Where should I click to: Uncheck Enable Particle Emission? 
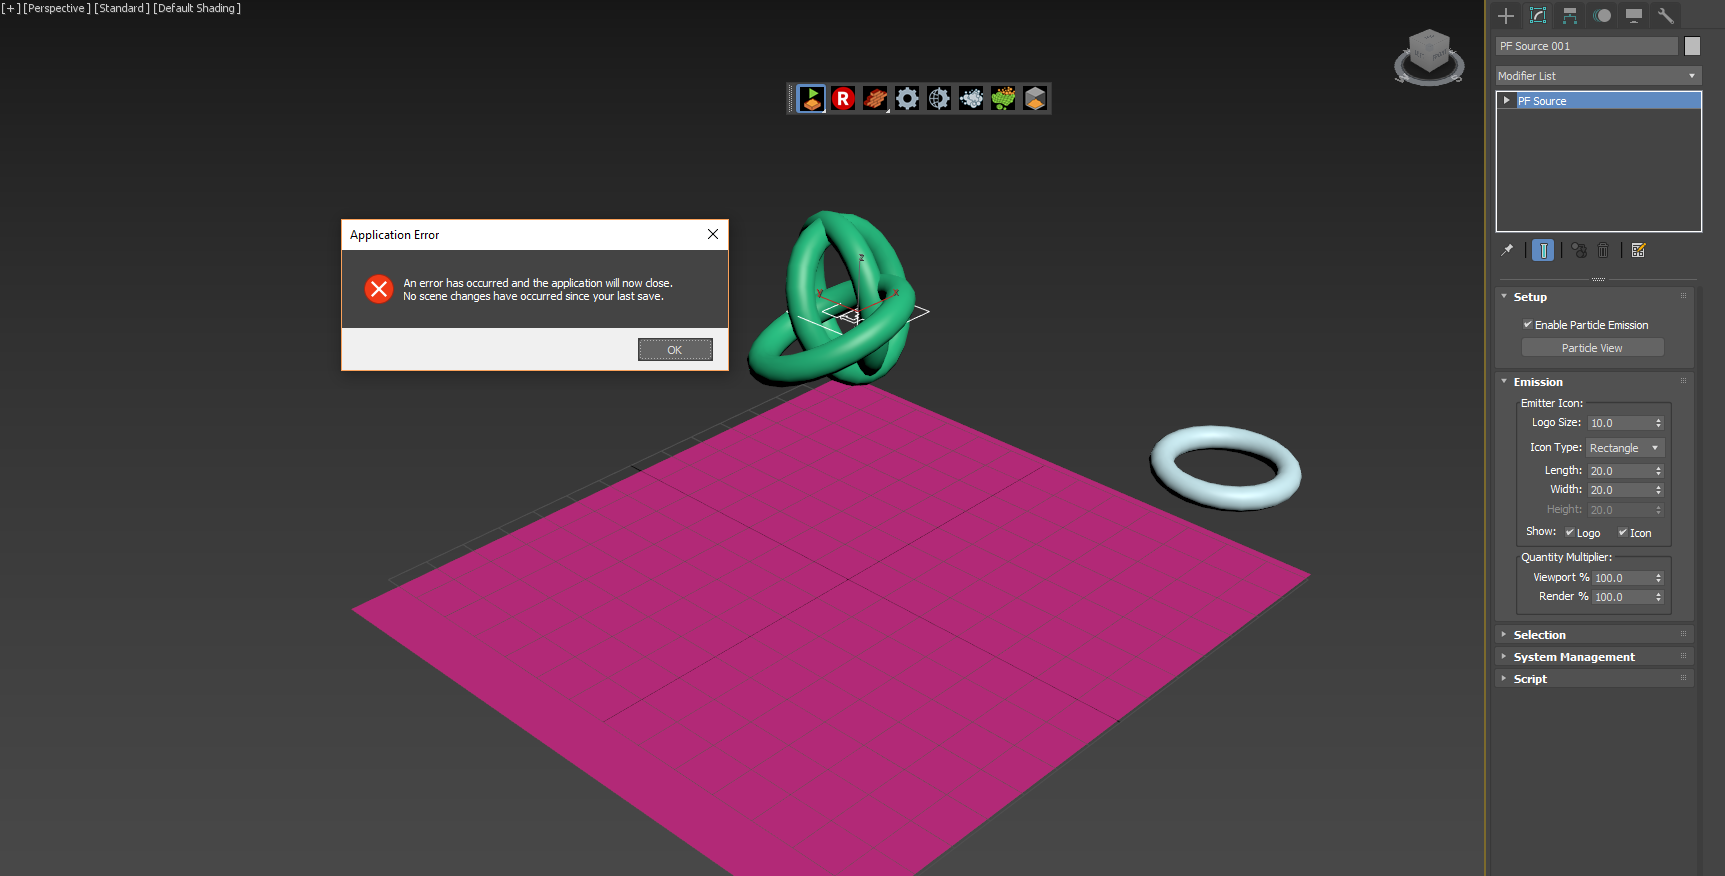[x=1528, y=325]
